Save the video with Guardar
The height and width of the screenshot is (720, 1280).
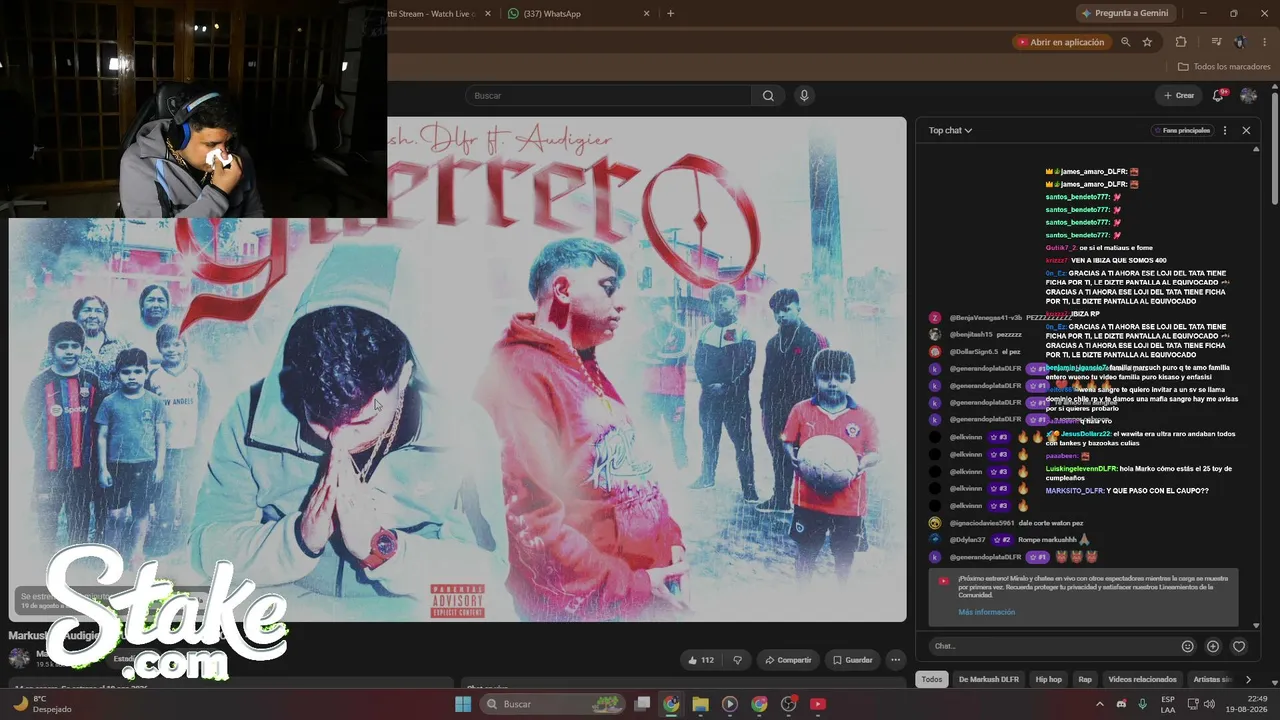pyautogui.click(x=852, y=660)
